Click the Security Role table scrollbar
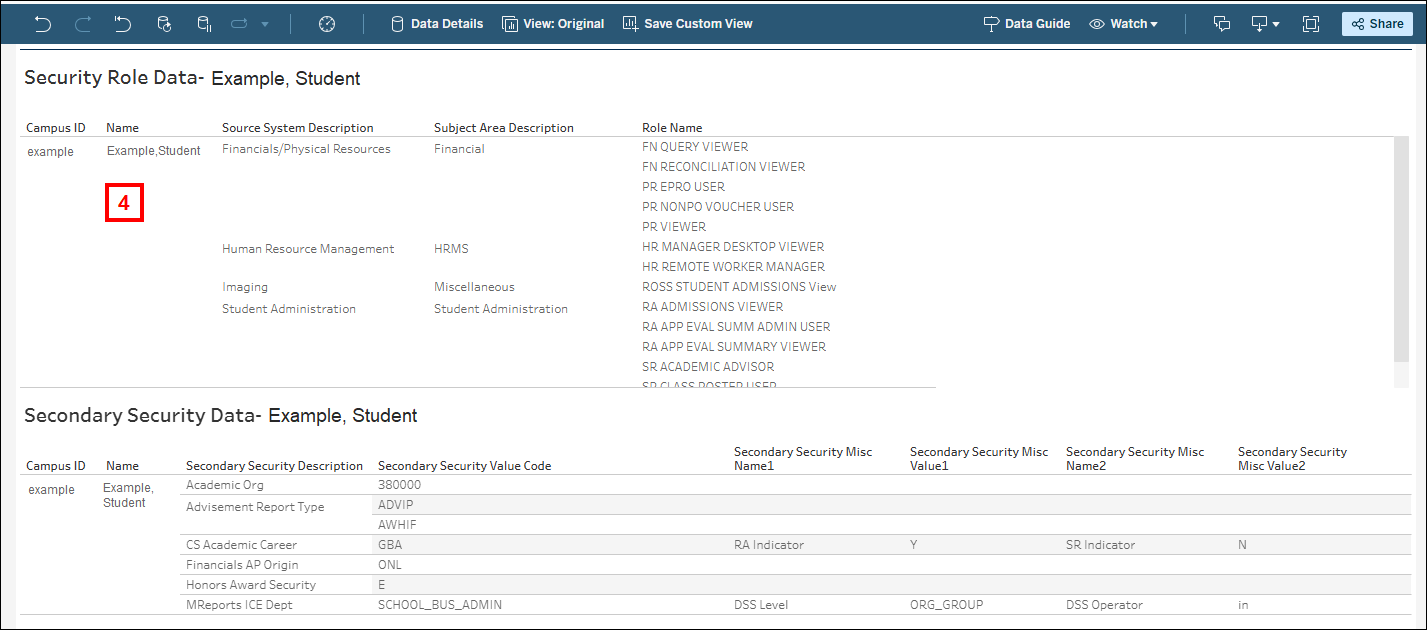Image resolution: width=1427 pixels, height=630 pixels. (1401, 250)
